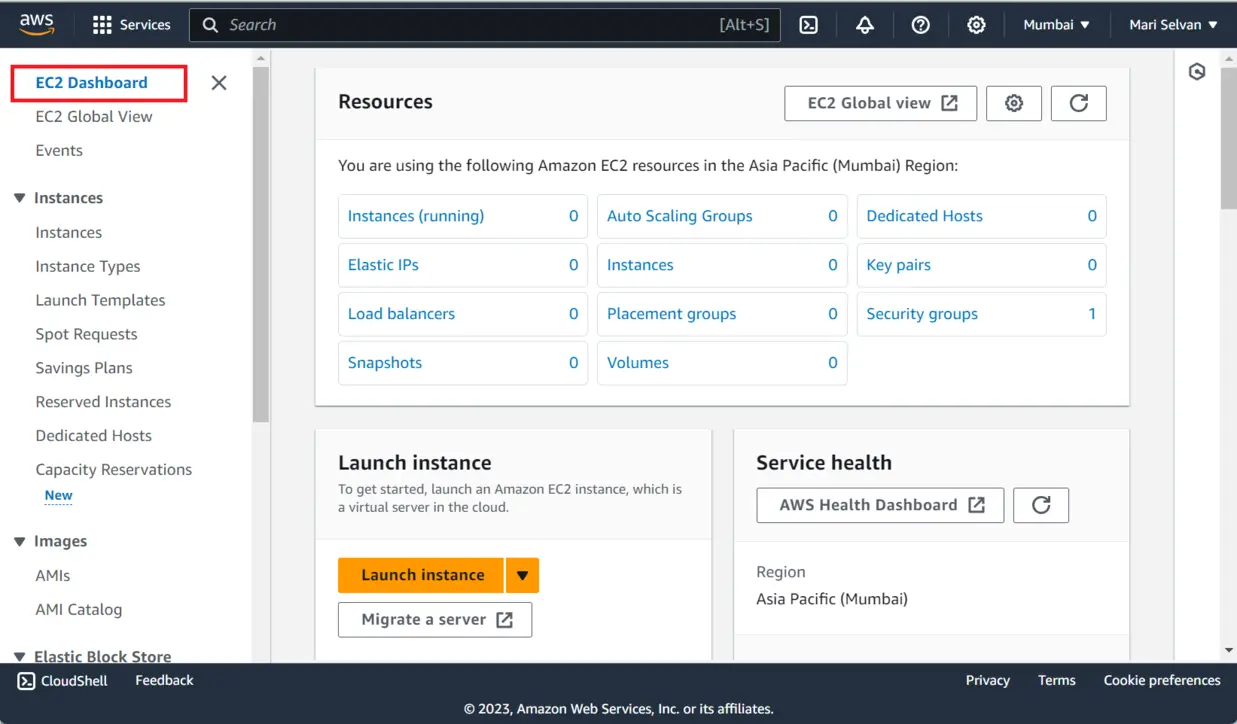This screenshot has width=1237, height=724.
Task: Refresh the Resources panel
Action: click(1079, 103)
